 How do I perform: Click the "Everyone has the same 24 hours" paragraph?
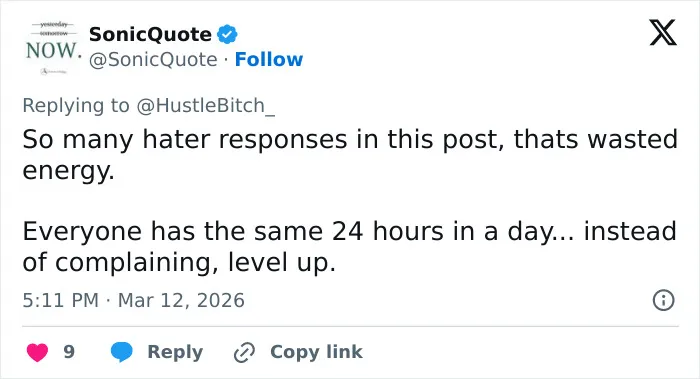click(350, 246)
